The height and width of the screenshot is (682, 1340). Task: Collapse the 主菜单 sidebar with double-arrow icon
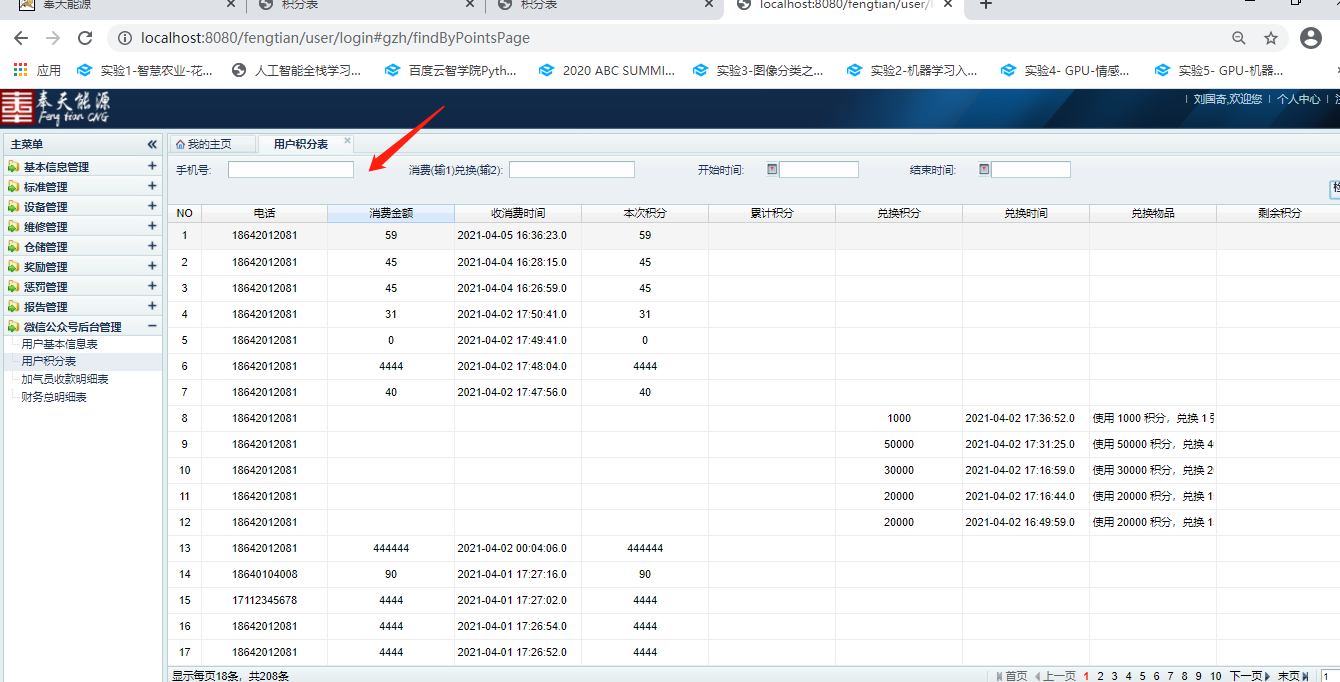pos(152,145)
